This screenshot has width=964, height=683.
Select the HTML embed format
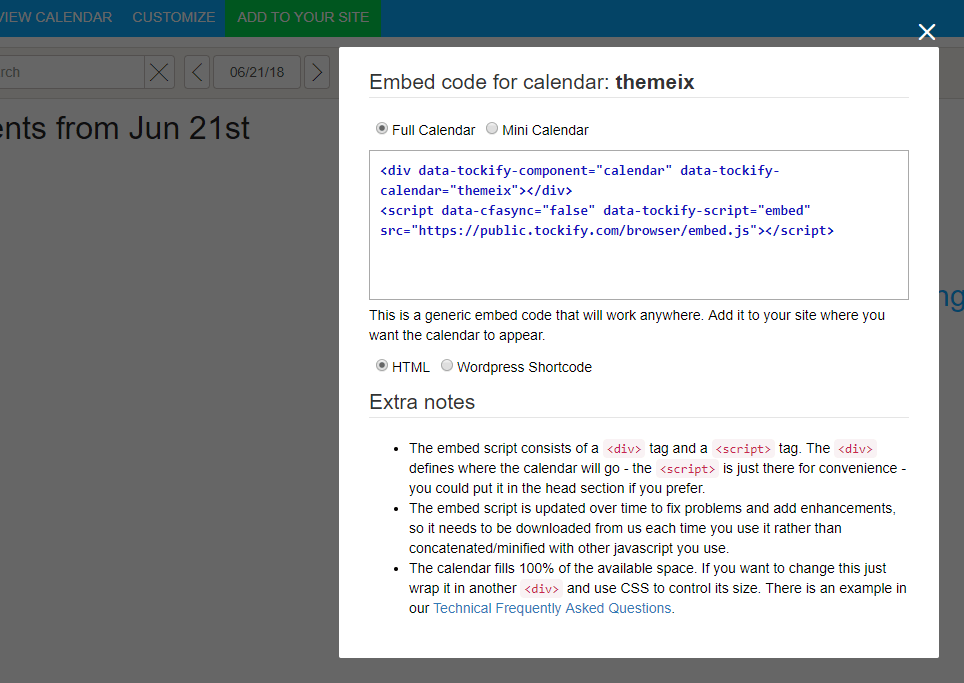(382, 366)
